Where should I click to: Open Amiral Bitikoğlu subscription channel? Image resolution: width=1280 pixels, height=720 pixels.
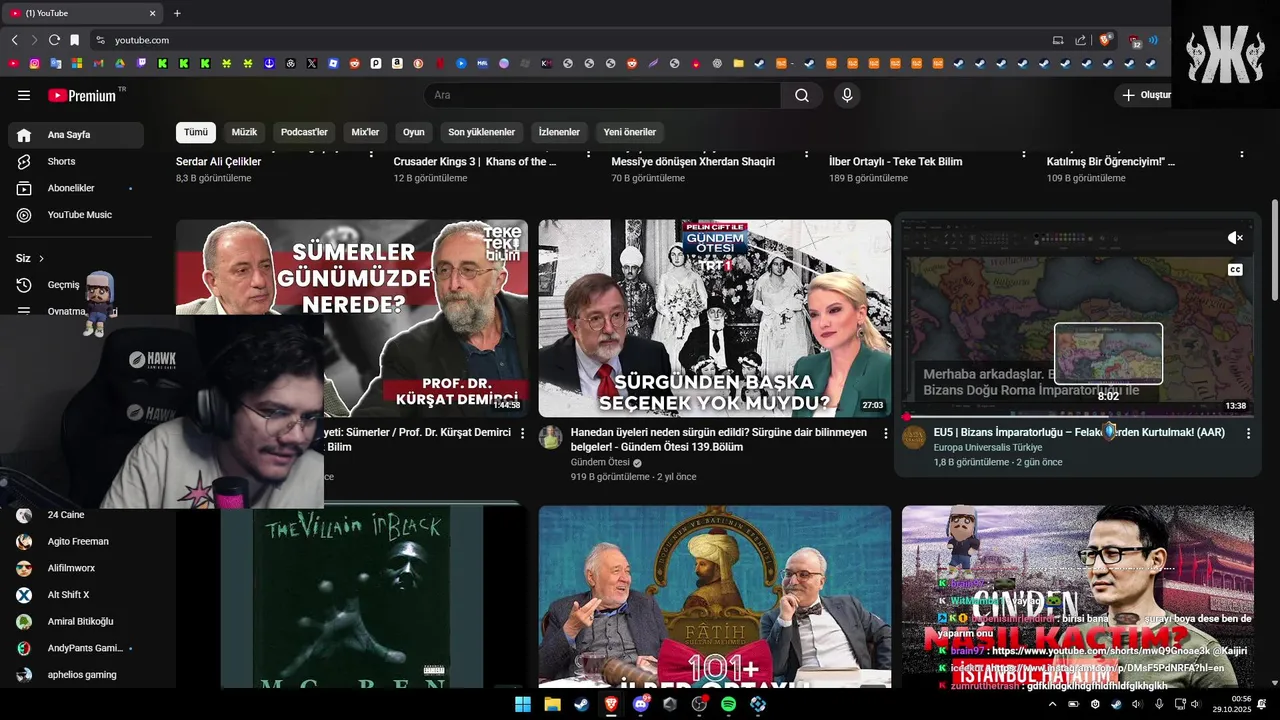[x=76, y=622]
